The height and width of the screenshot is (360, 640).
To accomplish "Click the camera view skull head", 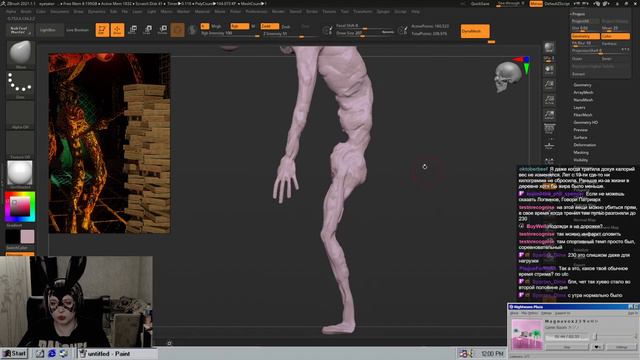I will pyautogui.click(x=507, y=76).
